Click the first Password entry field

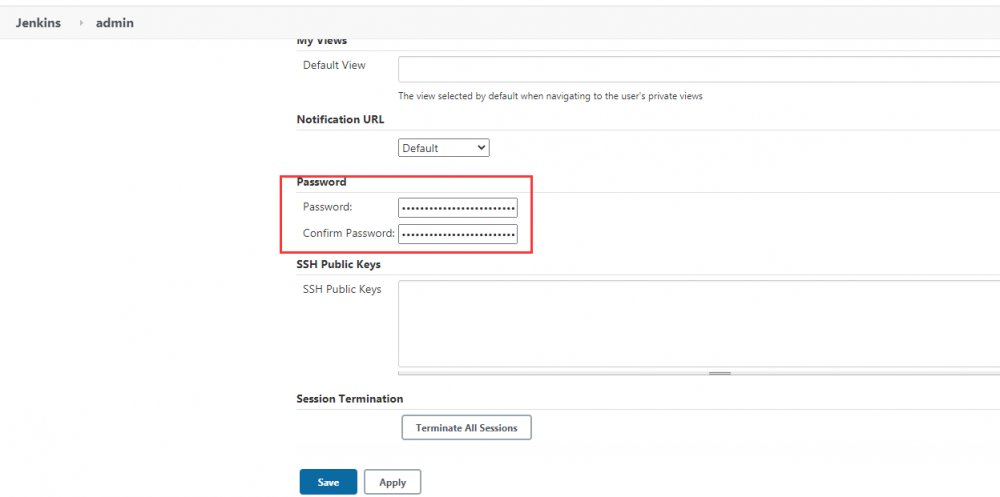pos(457,208)
